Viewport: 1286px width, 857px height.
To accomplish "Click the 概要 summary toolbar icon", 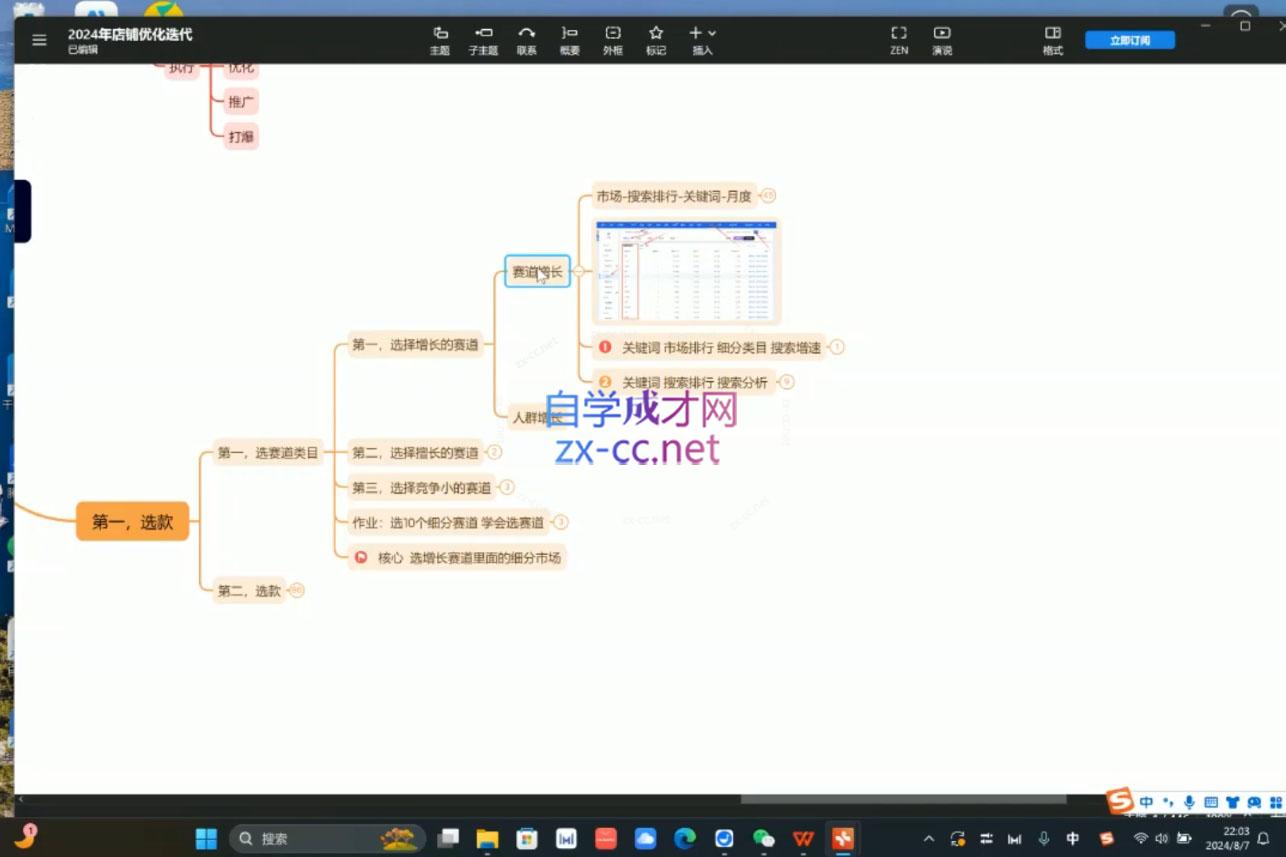I will click(x=570, y=40).
